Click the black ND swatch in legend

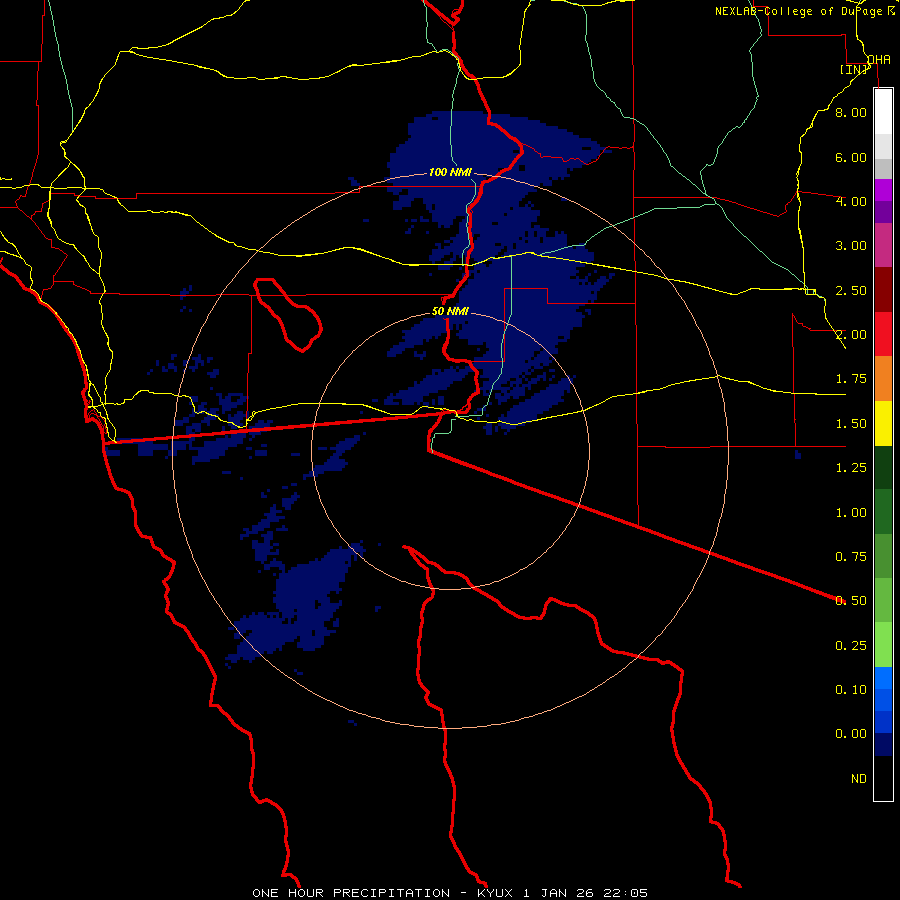pos(883,778)
